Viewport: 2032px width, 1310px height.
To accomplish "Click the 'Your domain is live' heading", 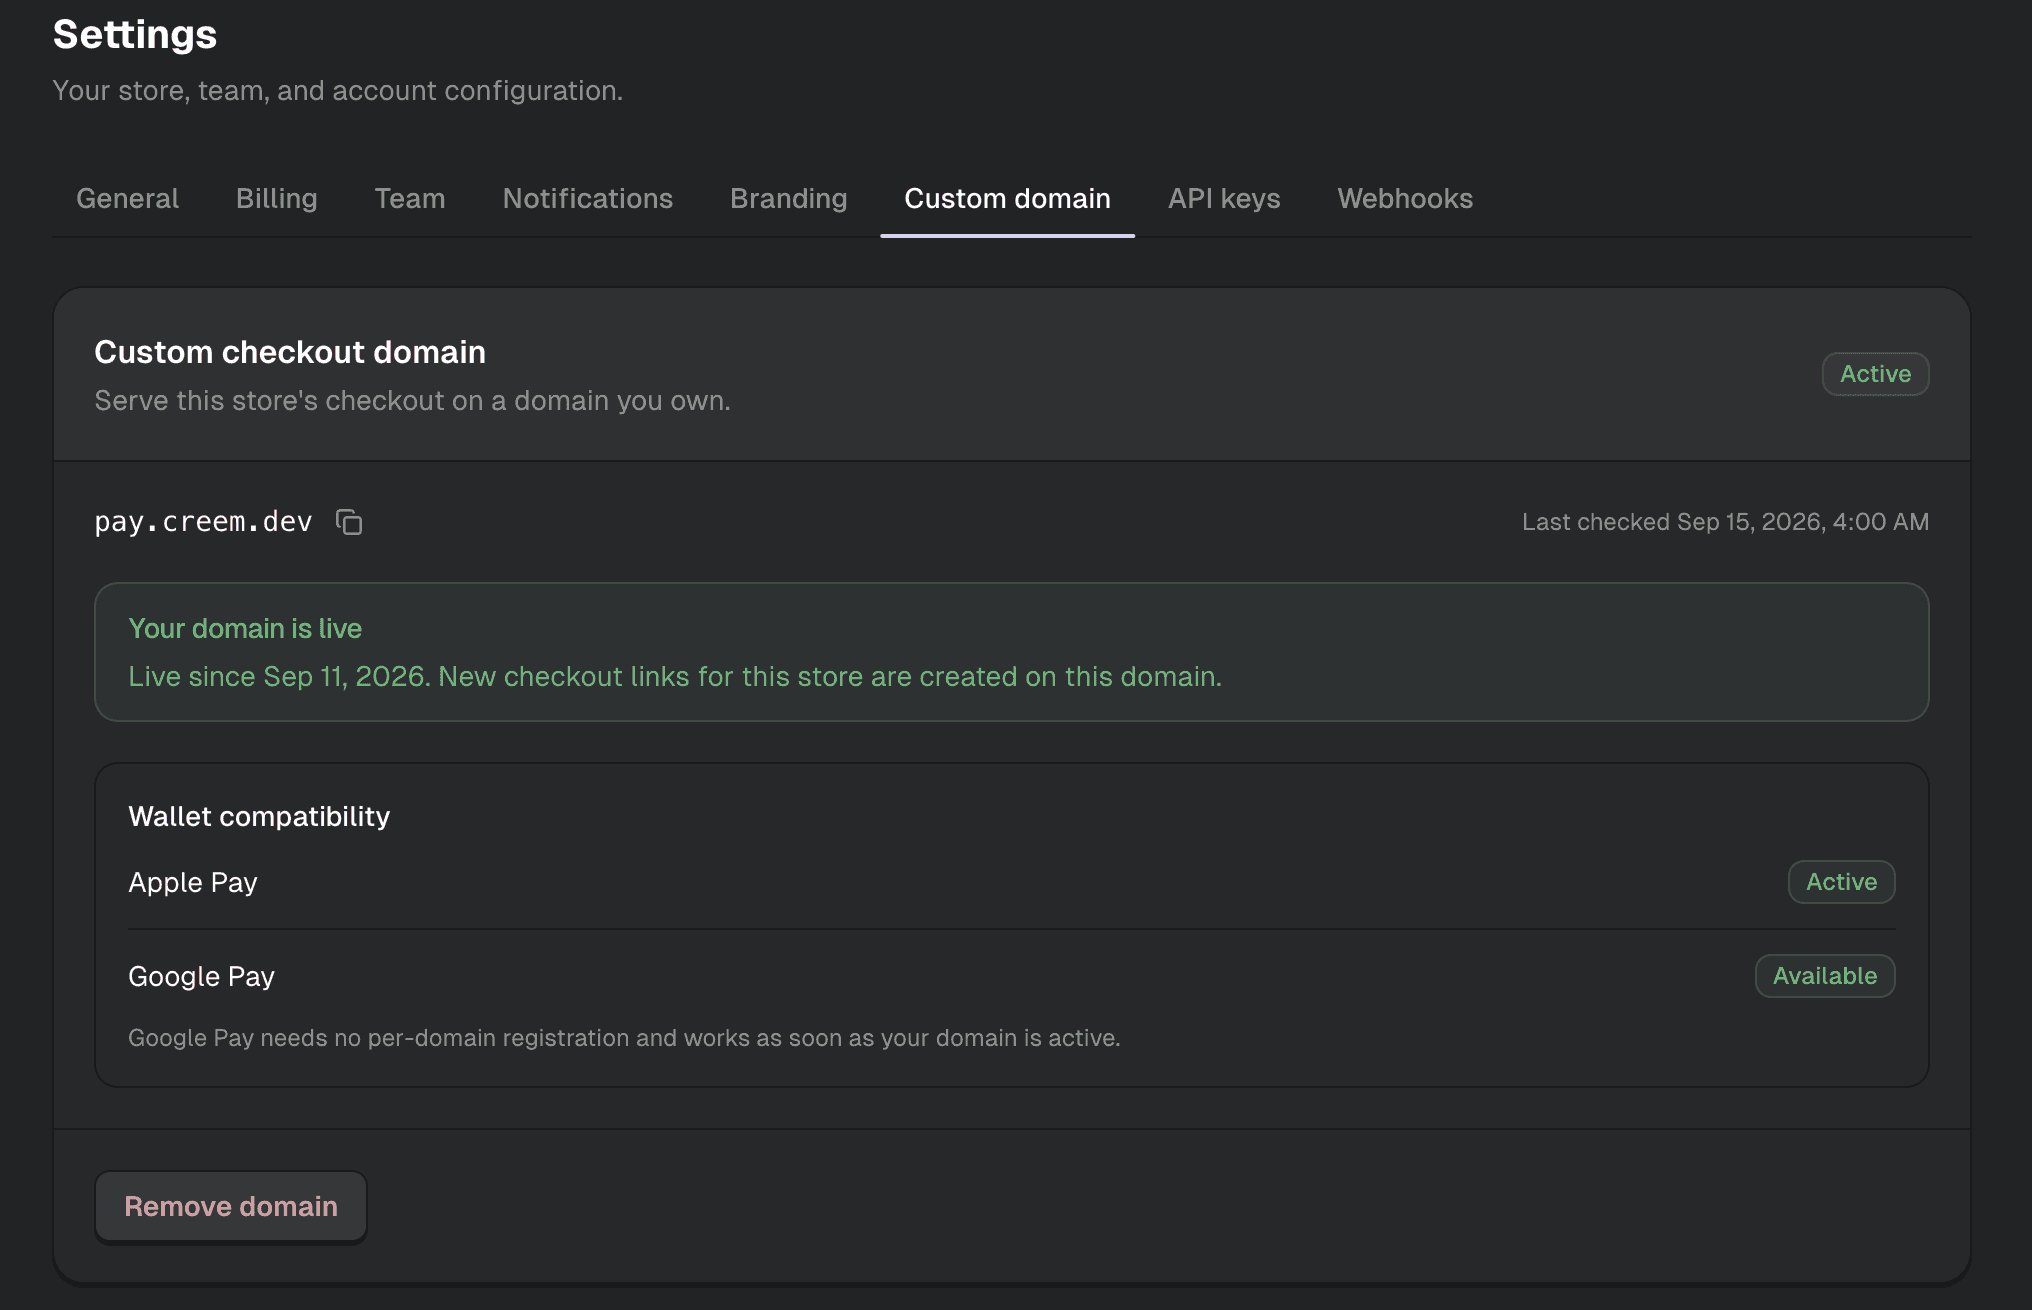I will [245, 628].
